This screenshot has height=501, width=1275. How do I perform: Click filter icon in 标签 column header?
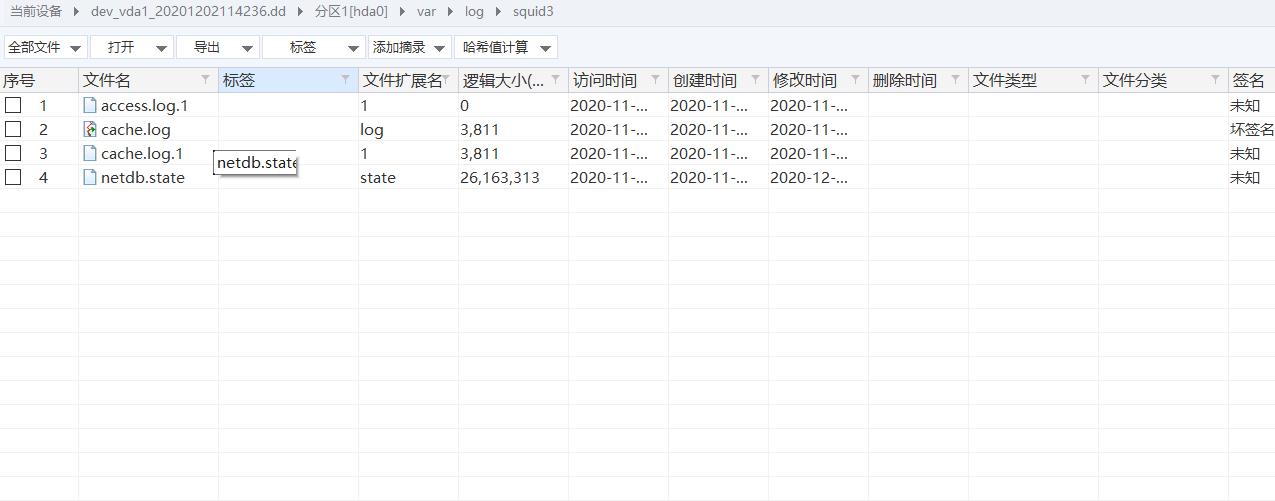pos(345,80)
